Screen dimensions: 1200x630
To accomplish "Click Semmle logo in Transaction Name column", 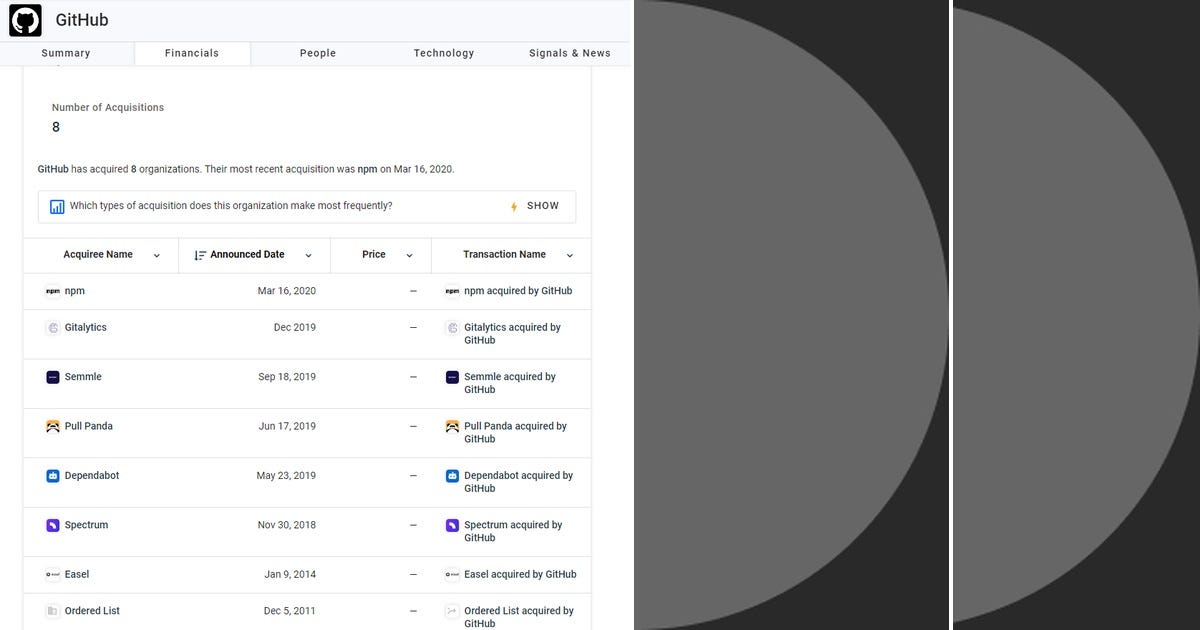I will point(452,377).
